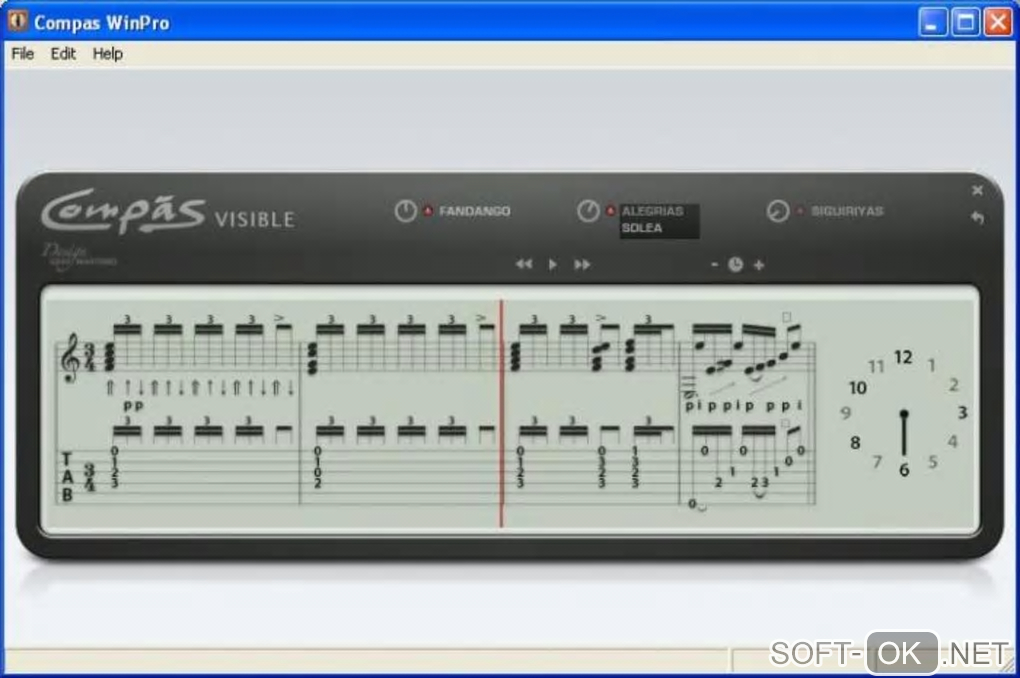Select ALEGRIAS in the dropdown list
Screen dimensions: 1020x678
click(652, 211)
